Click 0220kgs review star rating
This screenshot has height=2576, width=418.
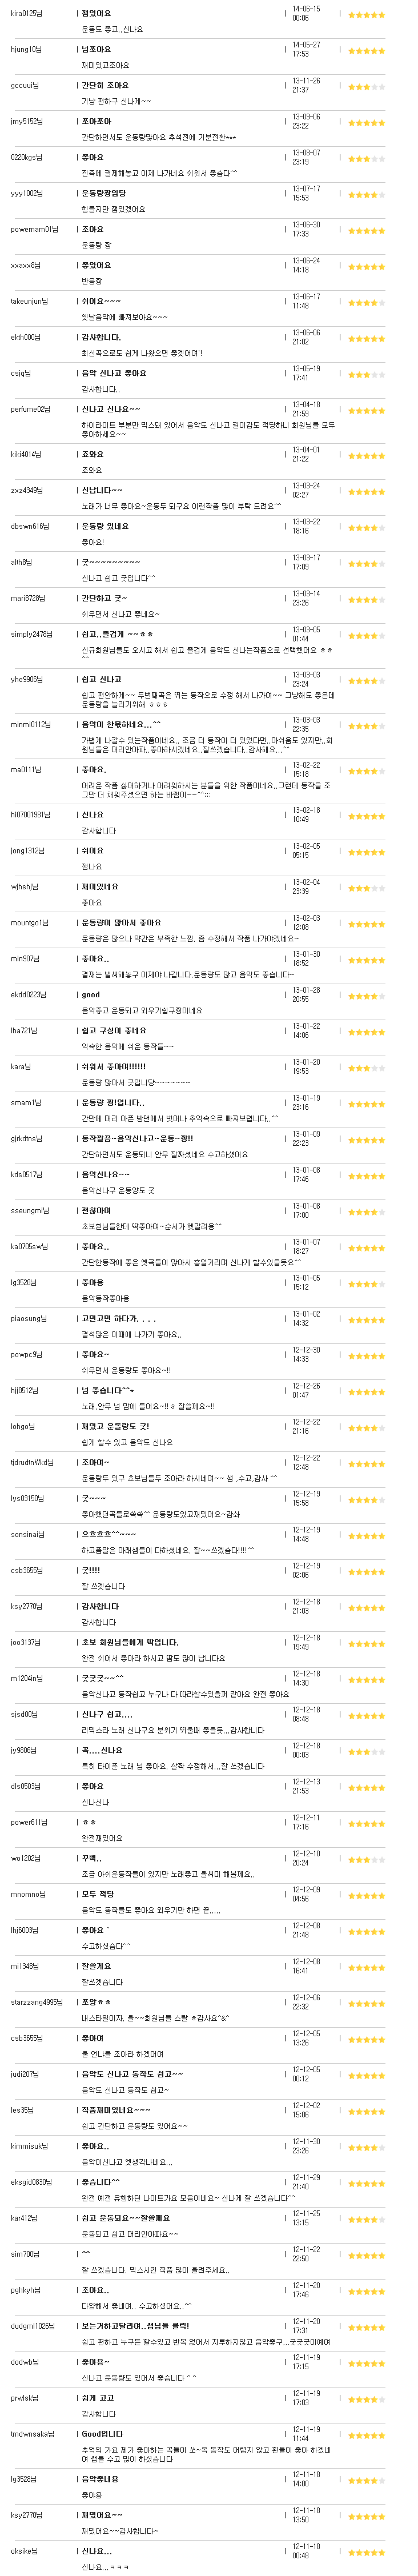coord(366,159)
